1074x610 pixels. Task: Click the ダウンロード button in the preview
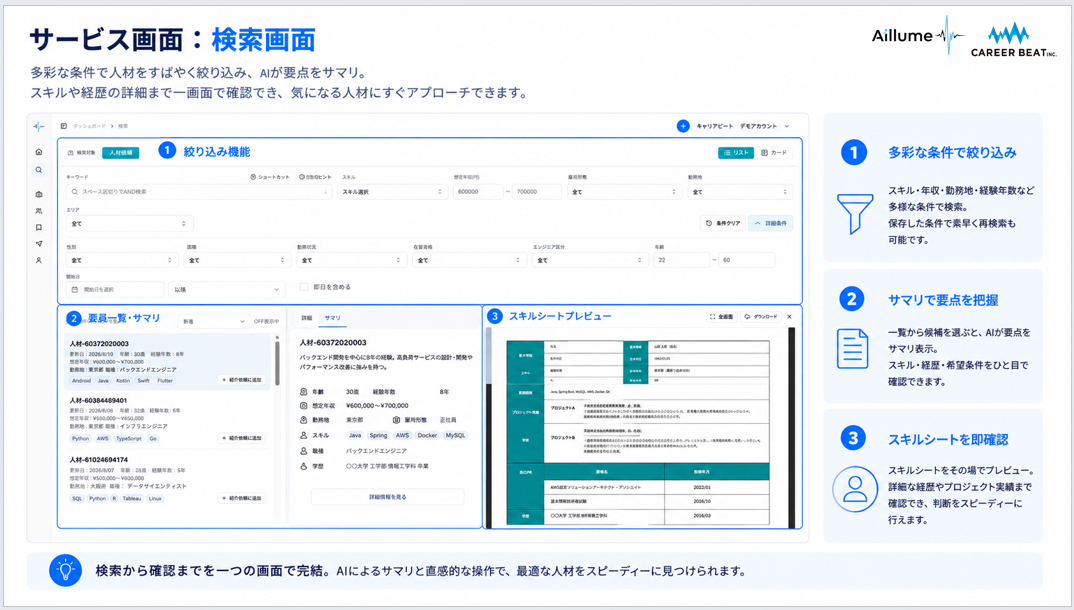pos(761,317)
